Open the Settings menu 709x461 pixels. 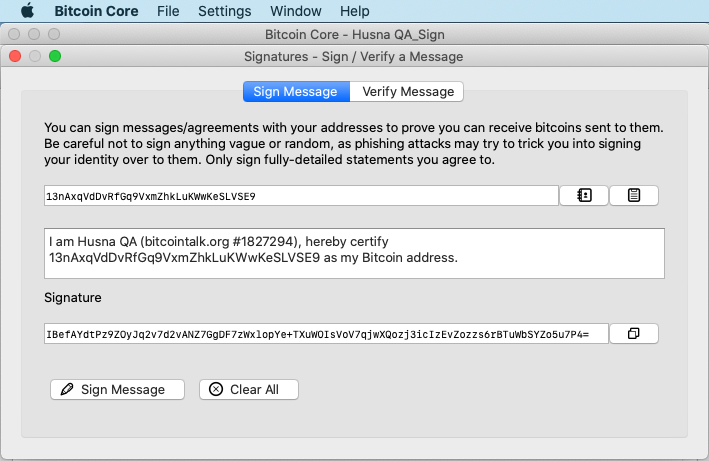(x=224, y=11)
